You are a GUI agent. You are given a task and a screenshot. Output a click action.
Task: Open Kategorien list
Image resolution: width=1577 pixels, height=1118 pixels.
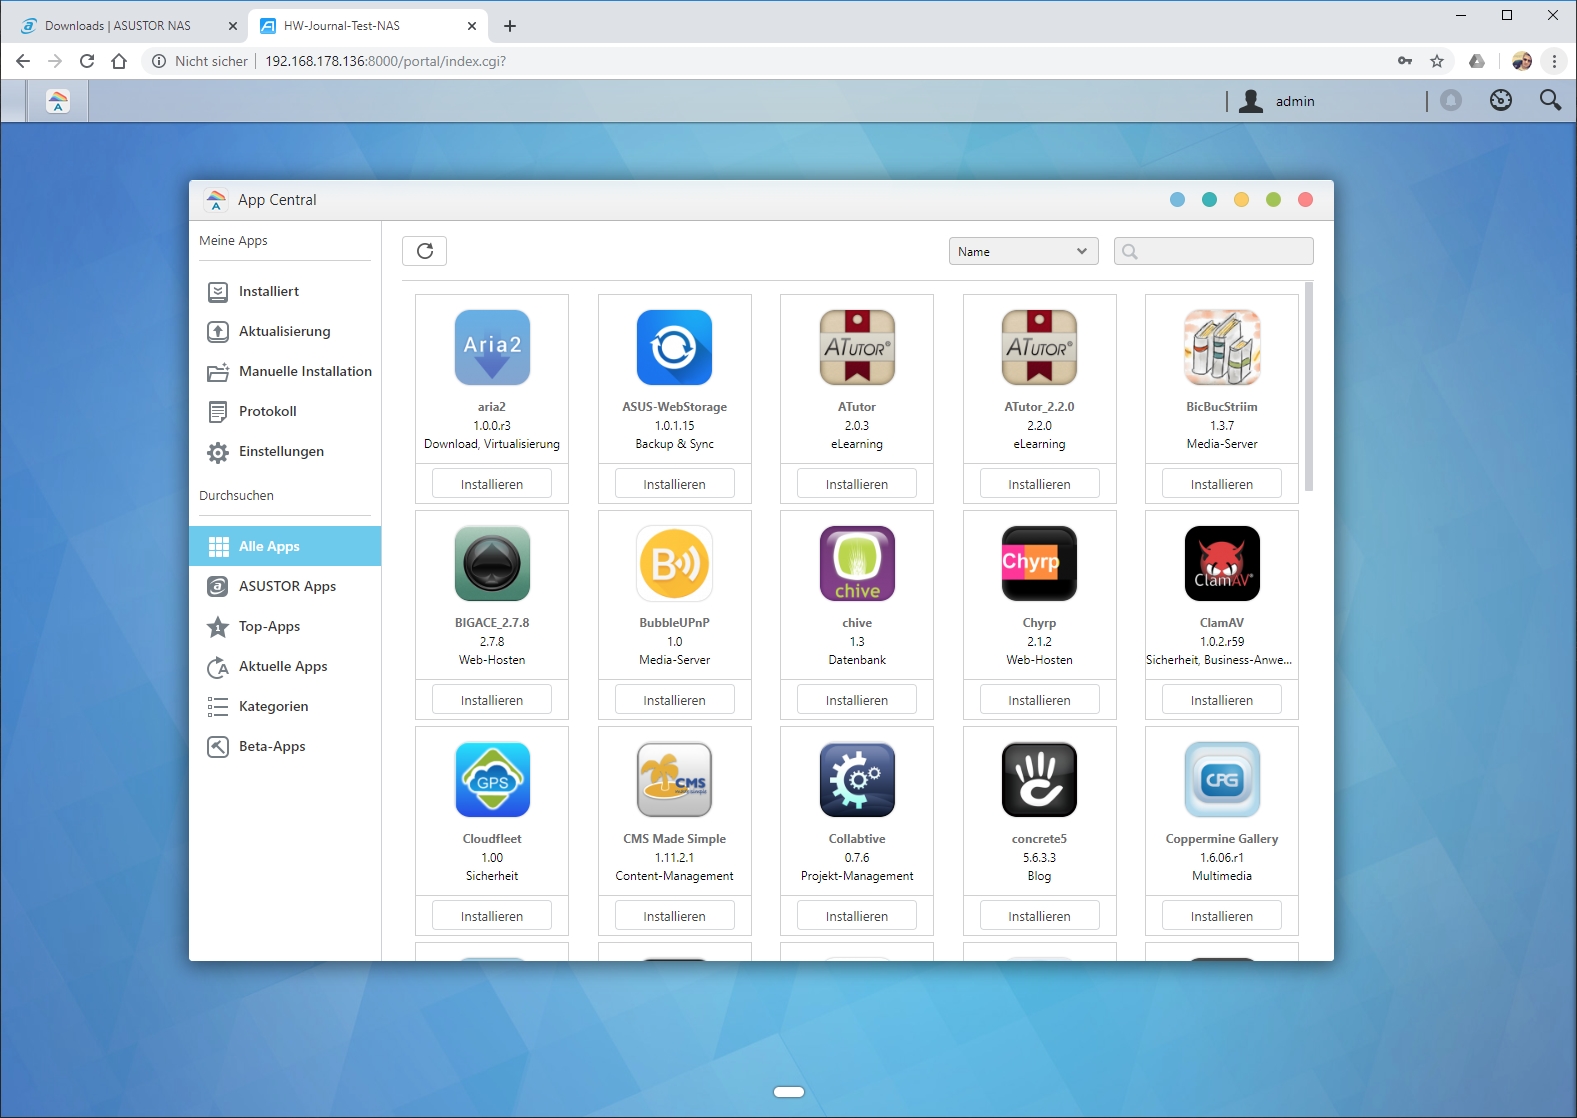coord(285,706)
